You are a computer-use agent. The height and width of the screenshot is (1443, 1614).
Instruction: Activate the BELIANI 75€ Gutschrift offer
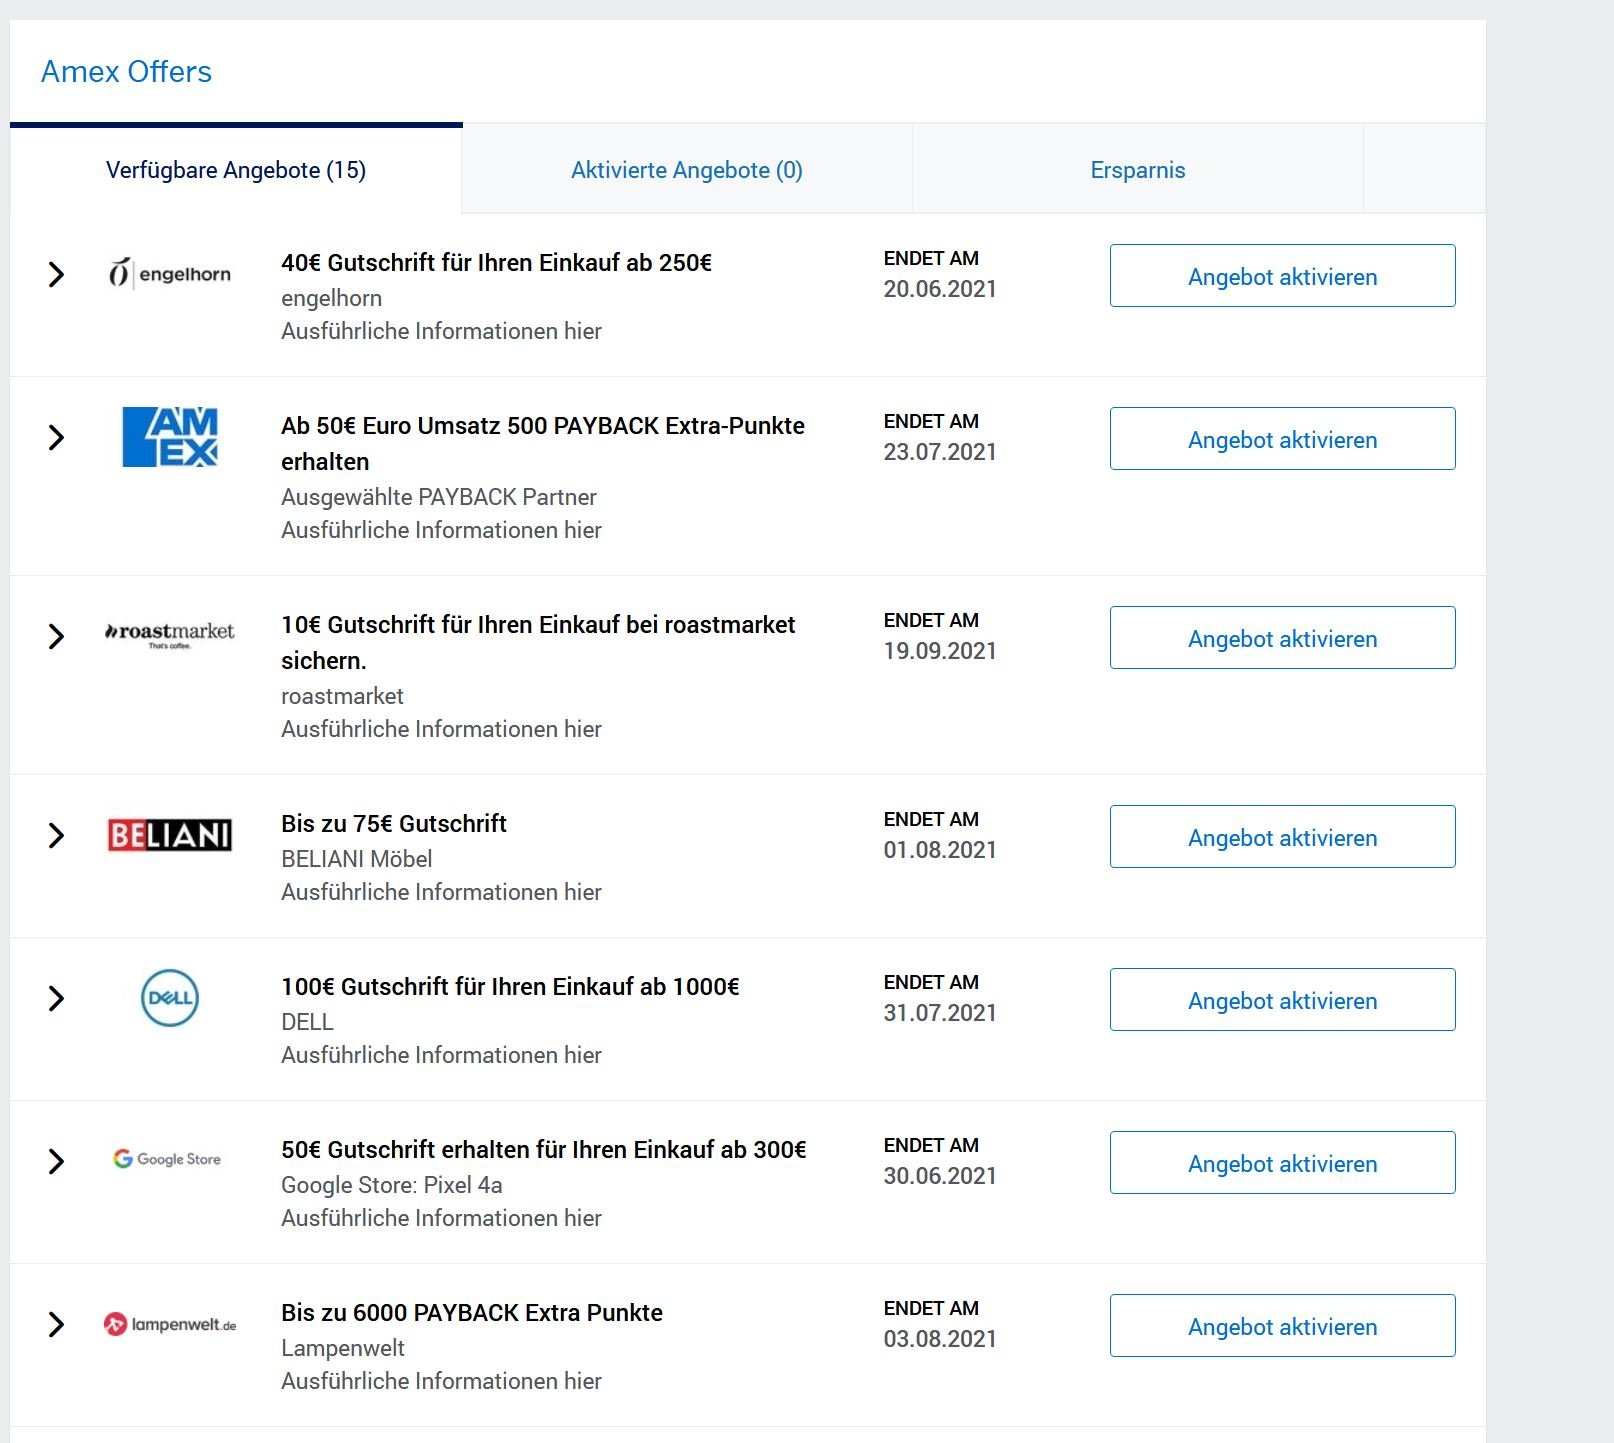point(1282,837)
